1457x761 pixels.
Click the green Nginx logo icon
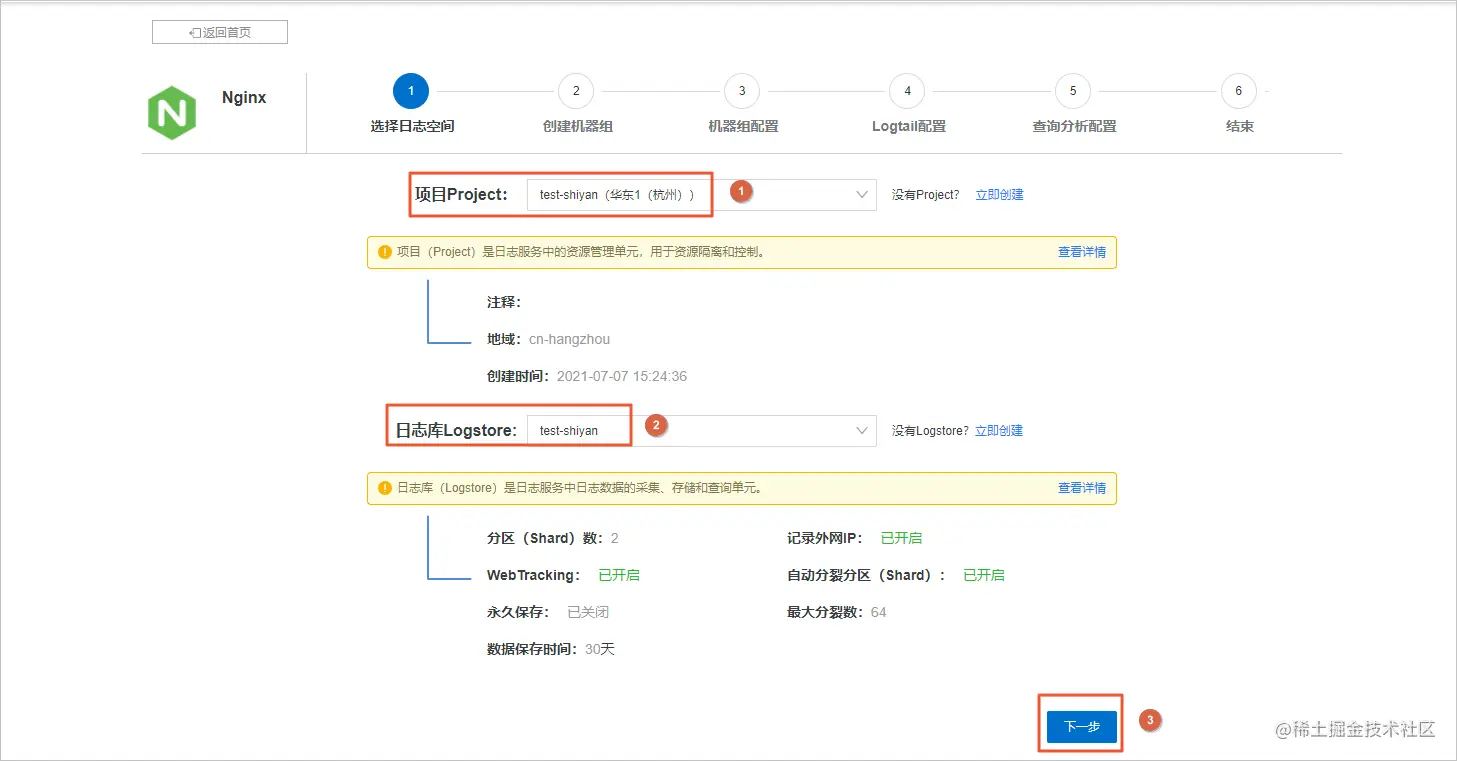coord(172,112)
